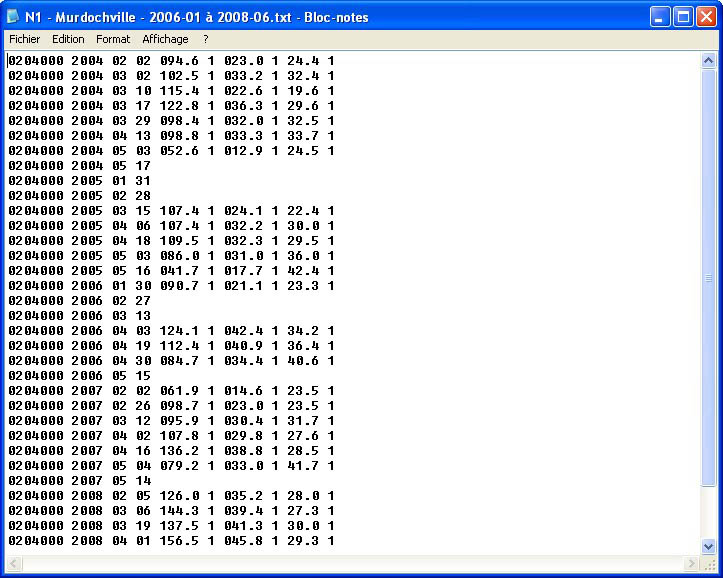
Task: Click value 42.4 in the 2005 05 16 row
Action: (x=303, y=271)
